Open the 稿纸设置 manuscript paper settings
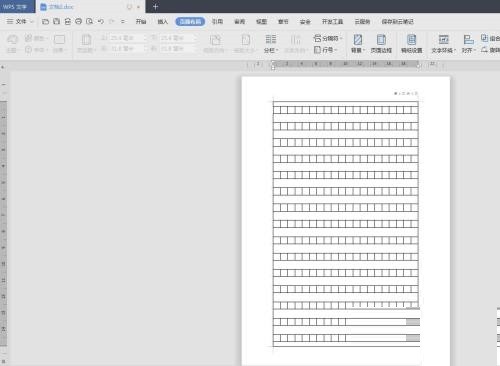The width and height of the screenshot is (500, 366). tap(412, 43)
